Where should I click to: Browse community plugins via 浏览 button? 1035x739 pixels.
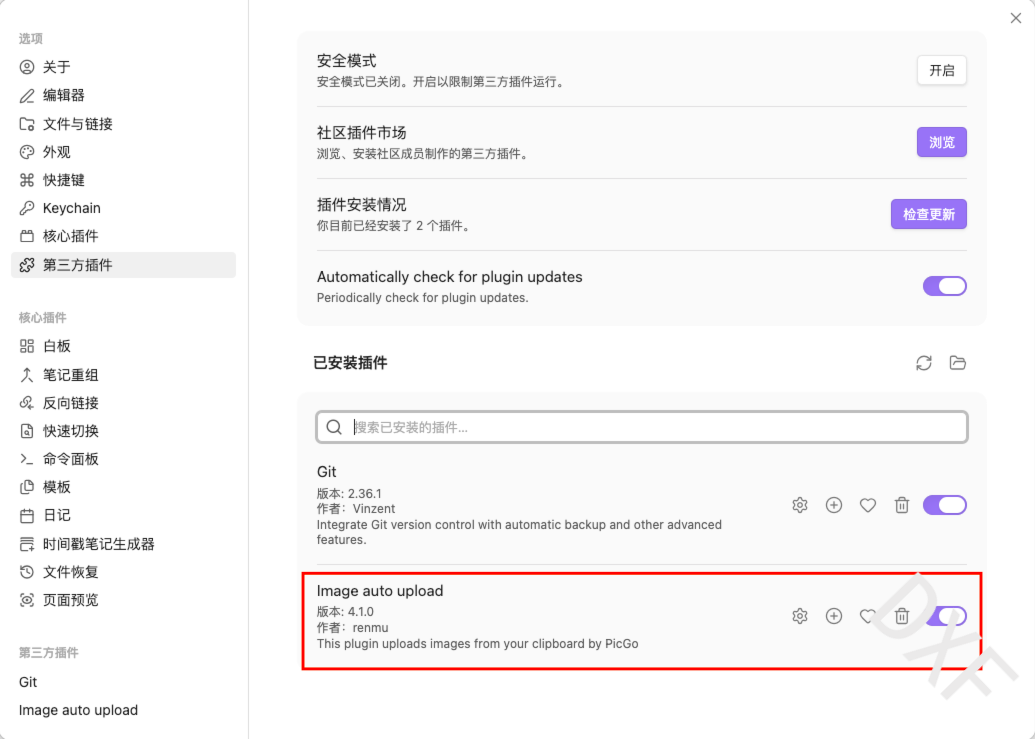[941, 142]
